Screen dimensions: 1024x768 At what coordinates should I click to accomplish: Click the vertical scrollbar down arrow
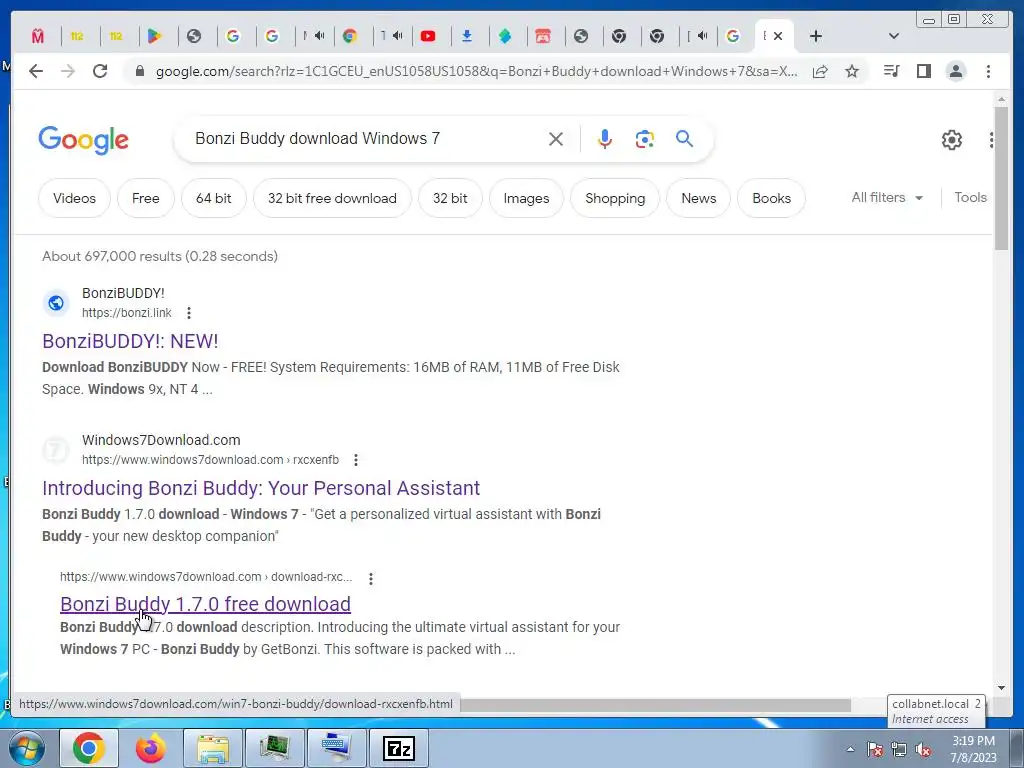[1001, 688]
